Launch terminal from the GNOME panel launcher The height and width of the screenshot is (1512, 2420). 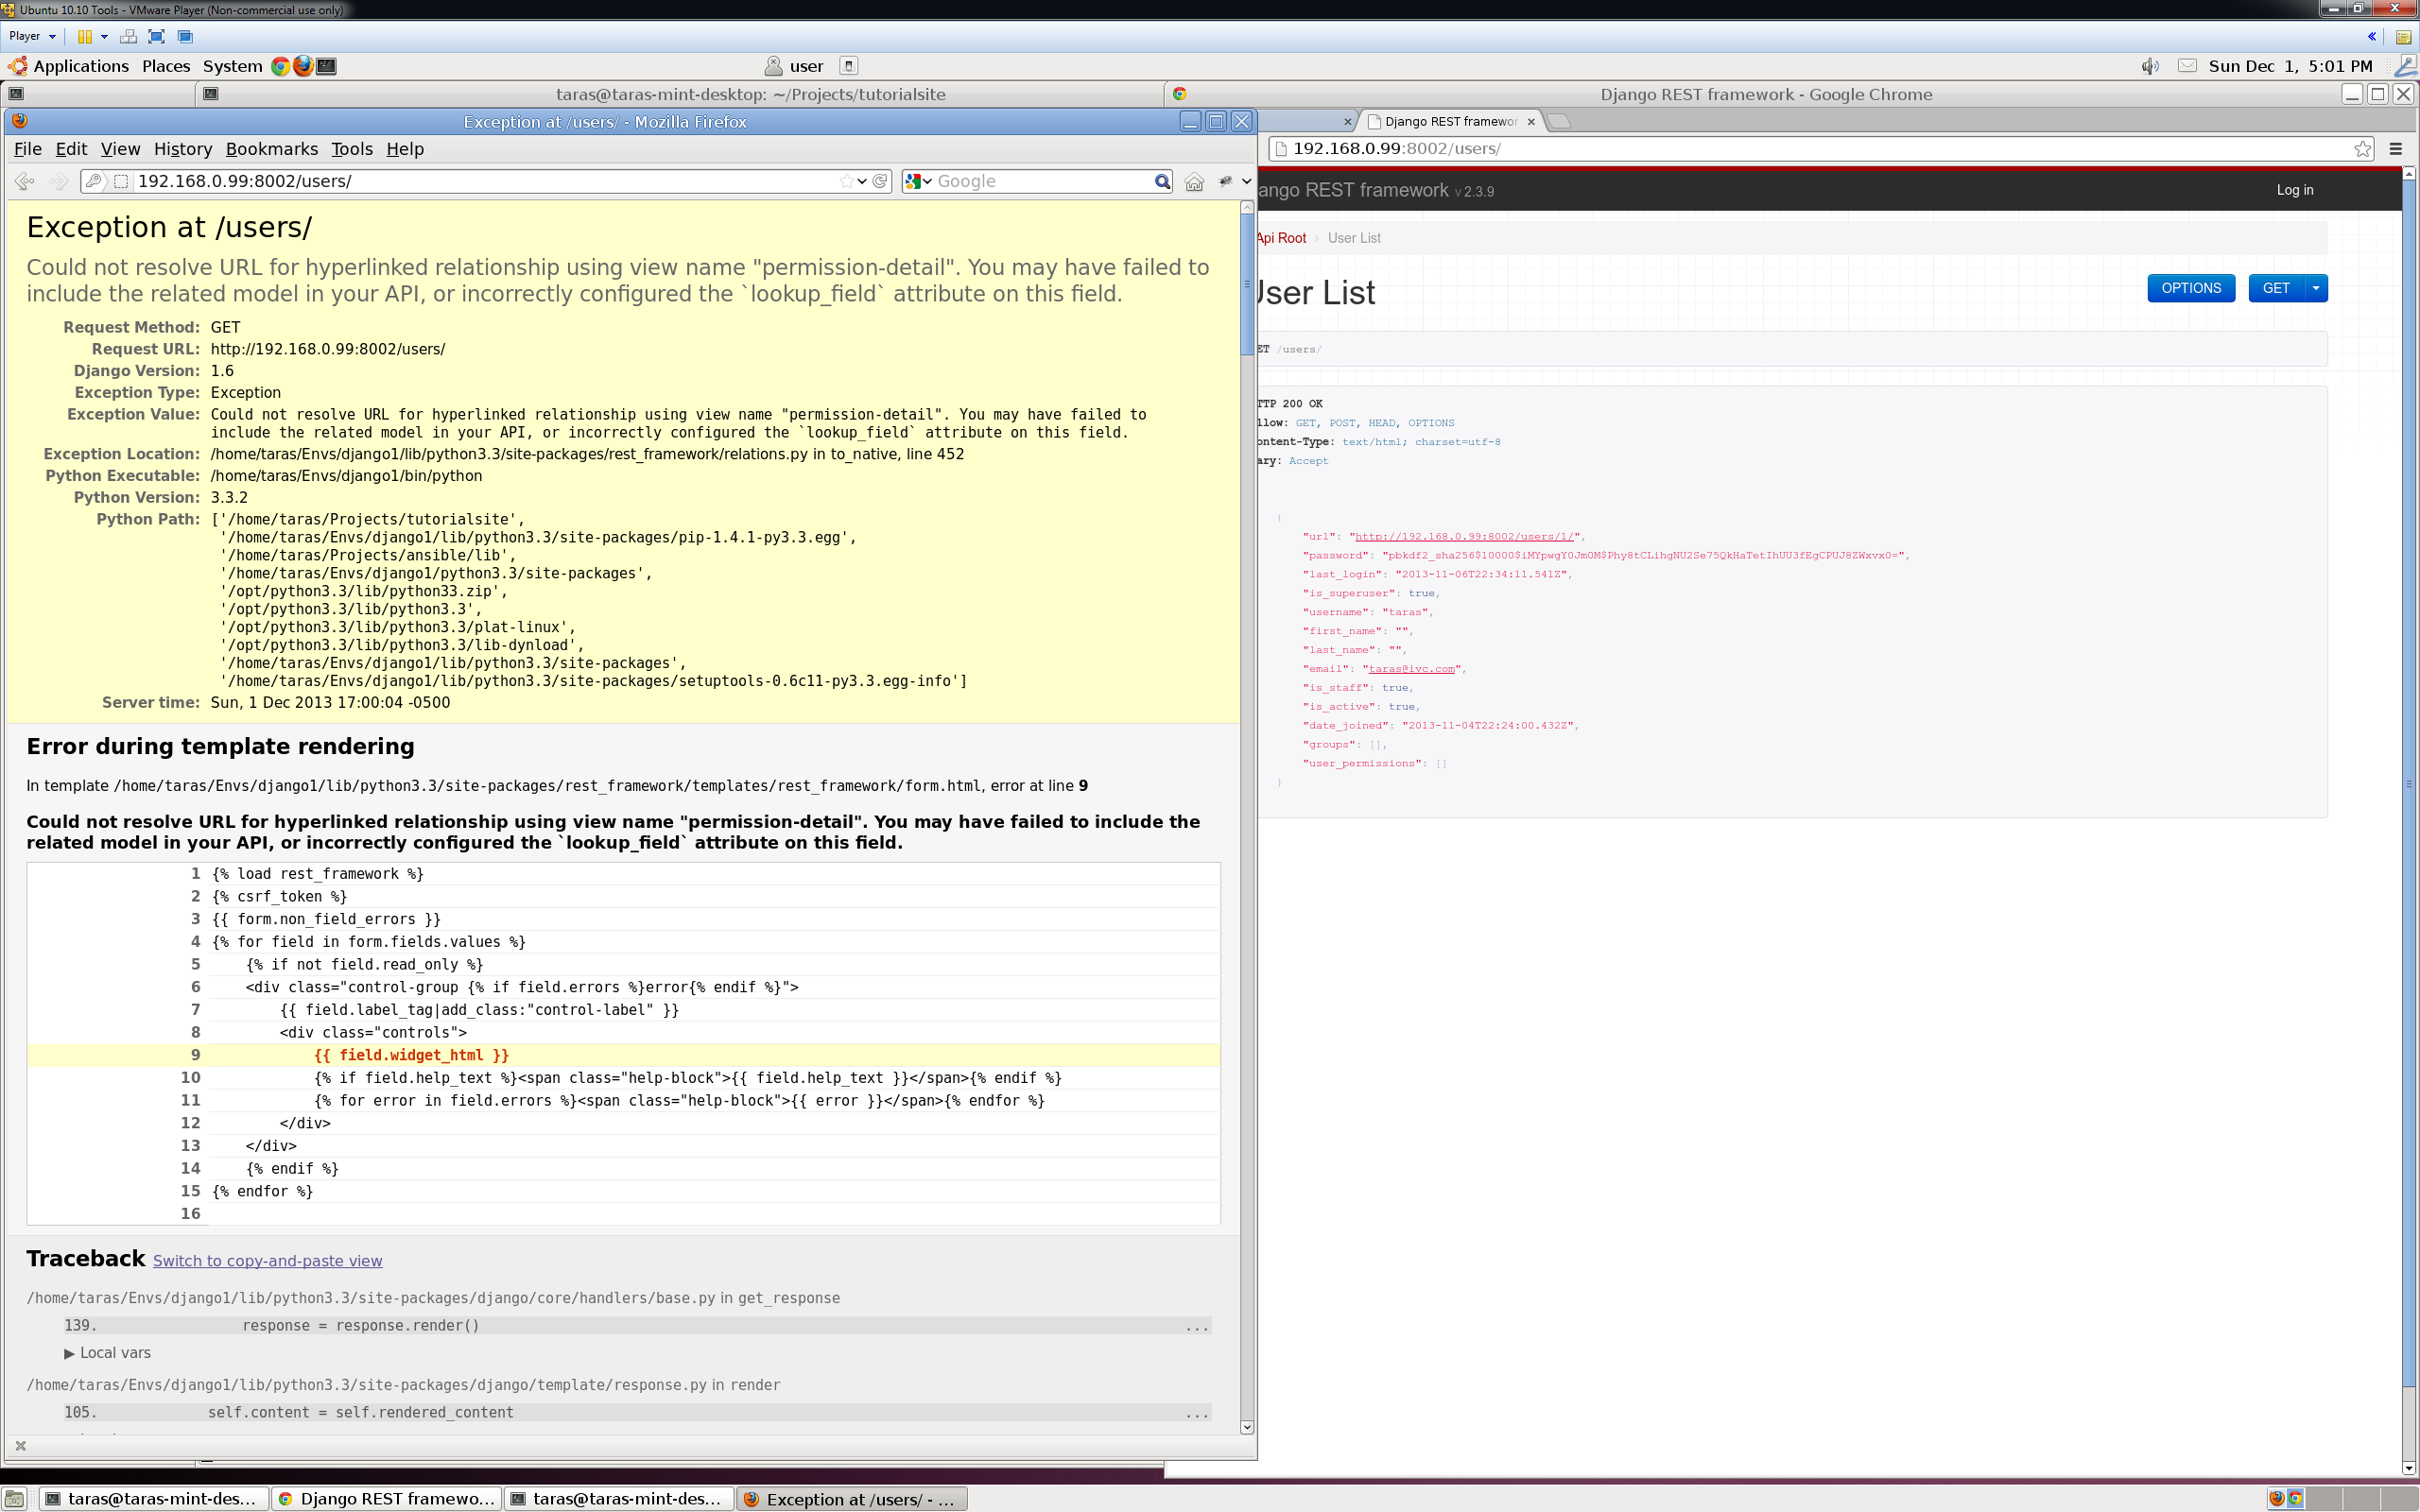coord(326,66)
